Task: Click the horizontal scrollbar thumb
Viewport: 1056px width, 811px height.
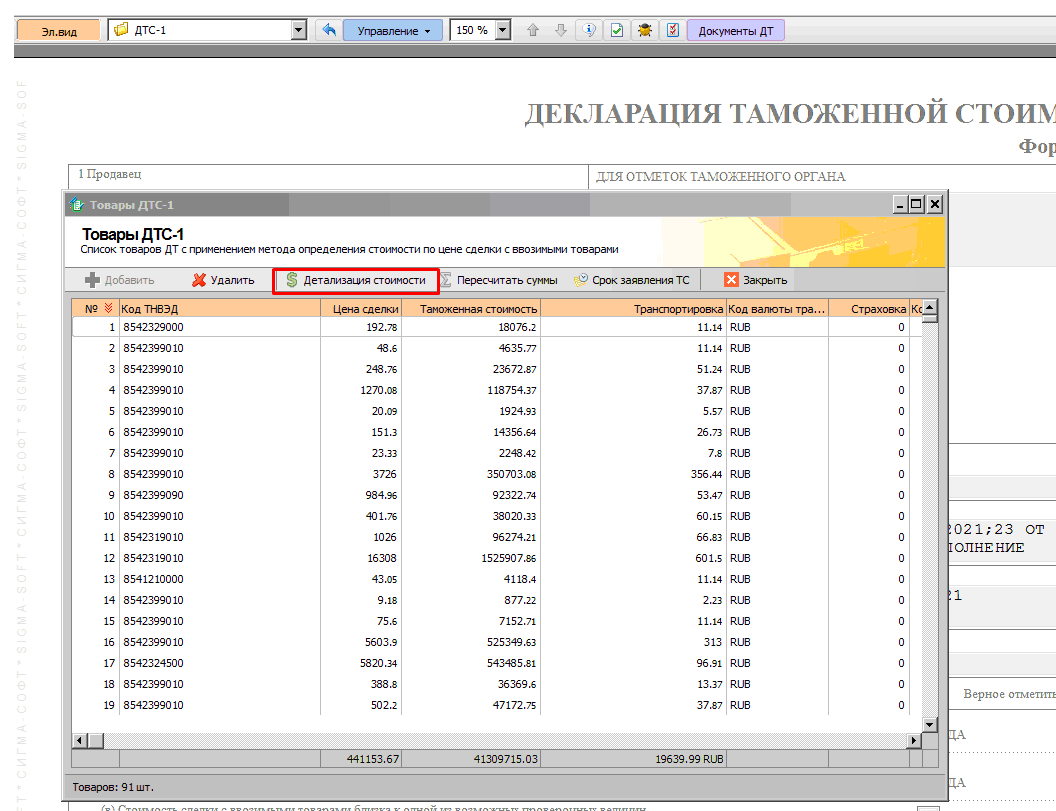Action: (x=96, y=740)
